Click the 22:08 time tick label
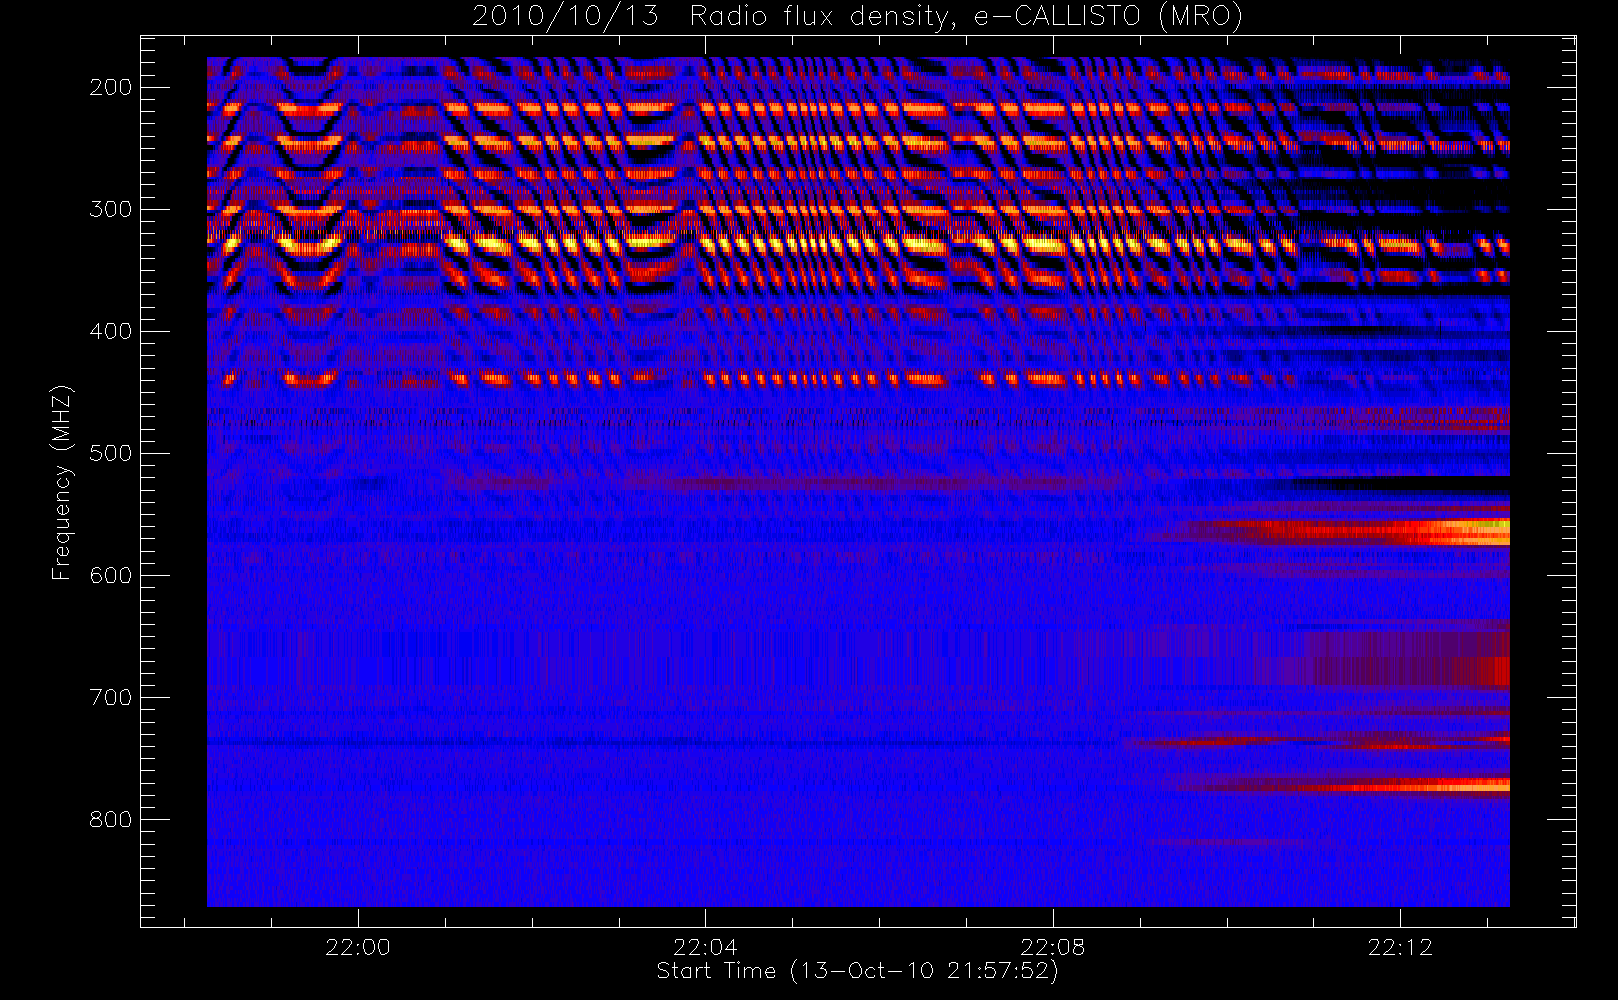Screen dimensions: 1618x1000 click(x=1053, y=947)
